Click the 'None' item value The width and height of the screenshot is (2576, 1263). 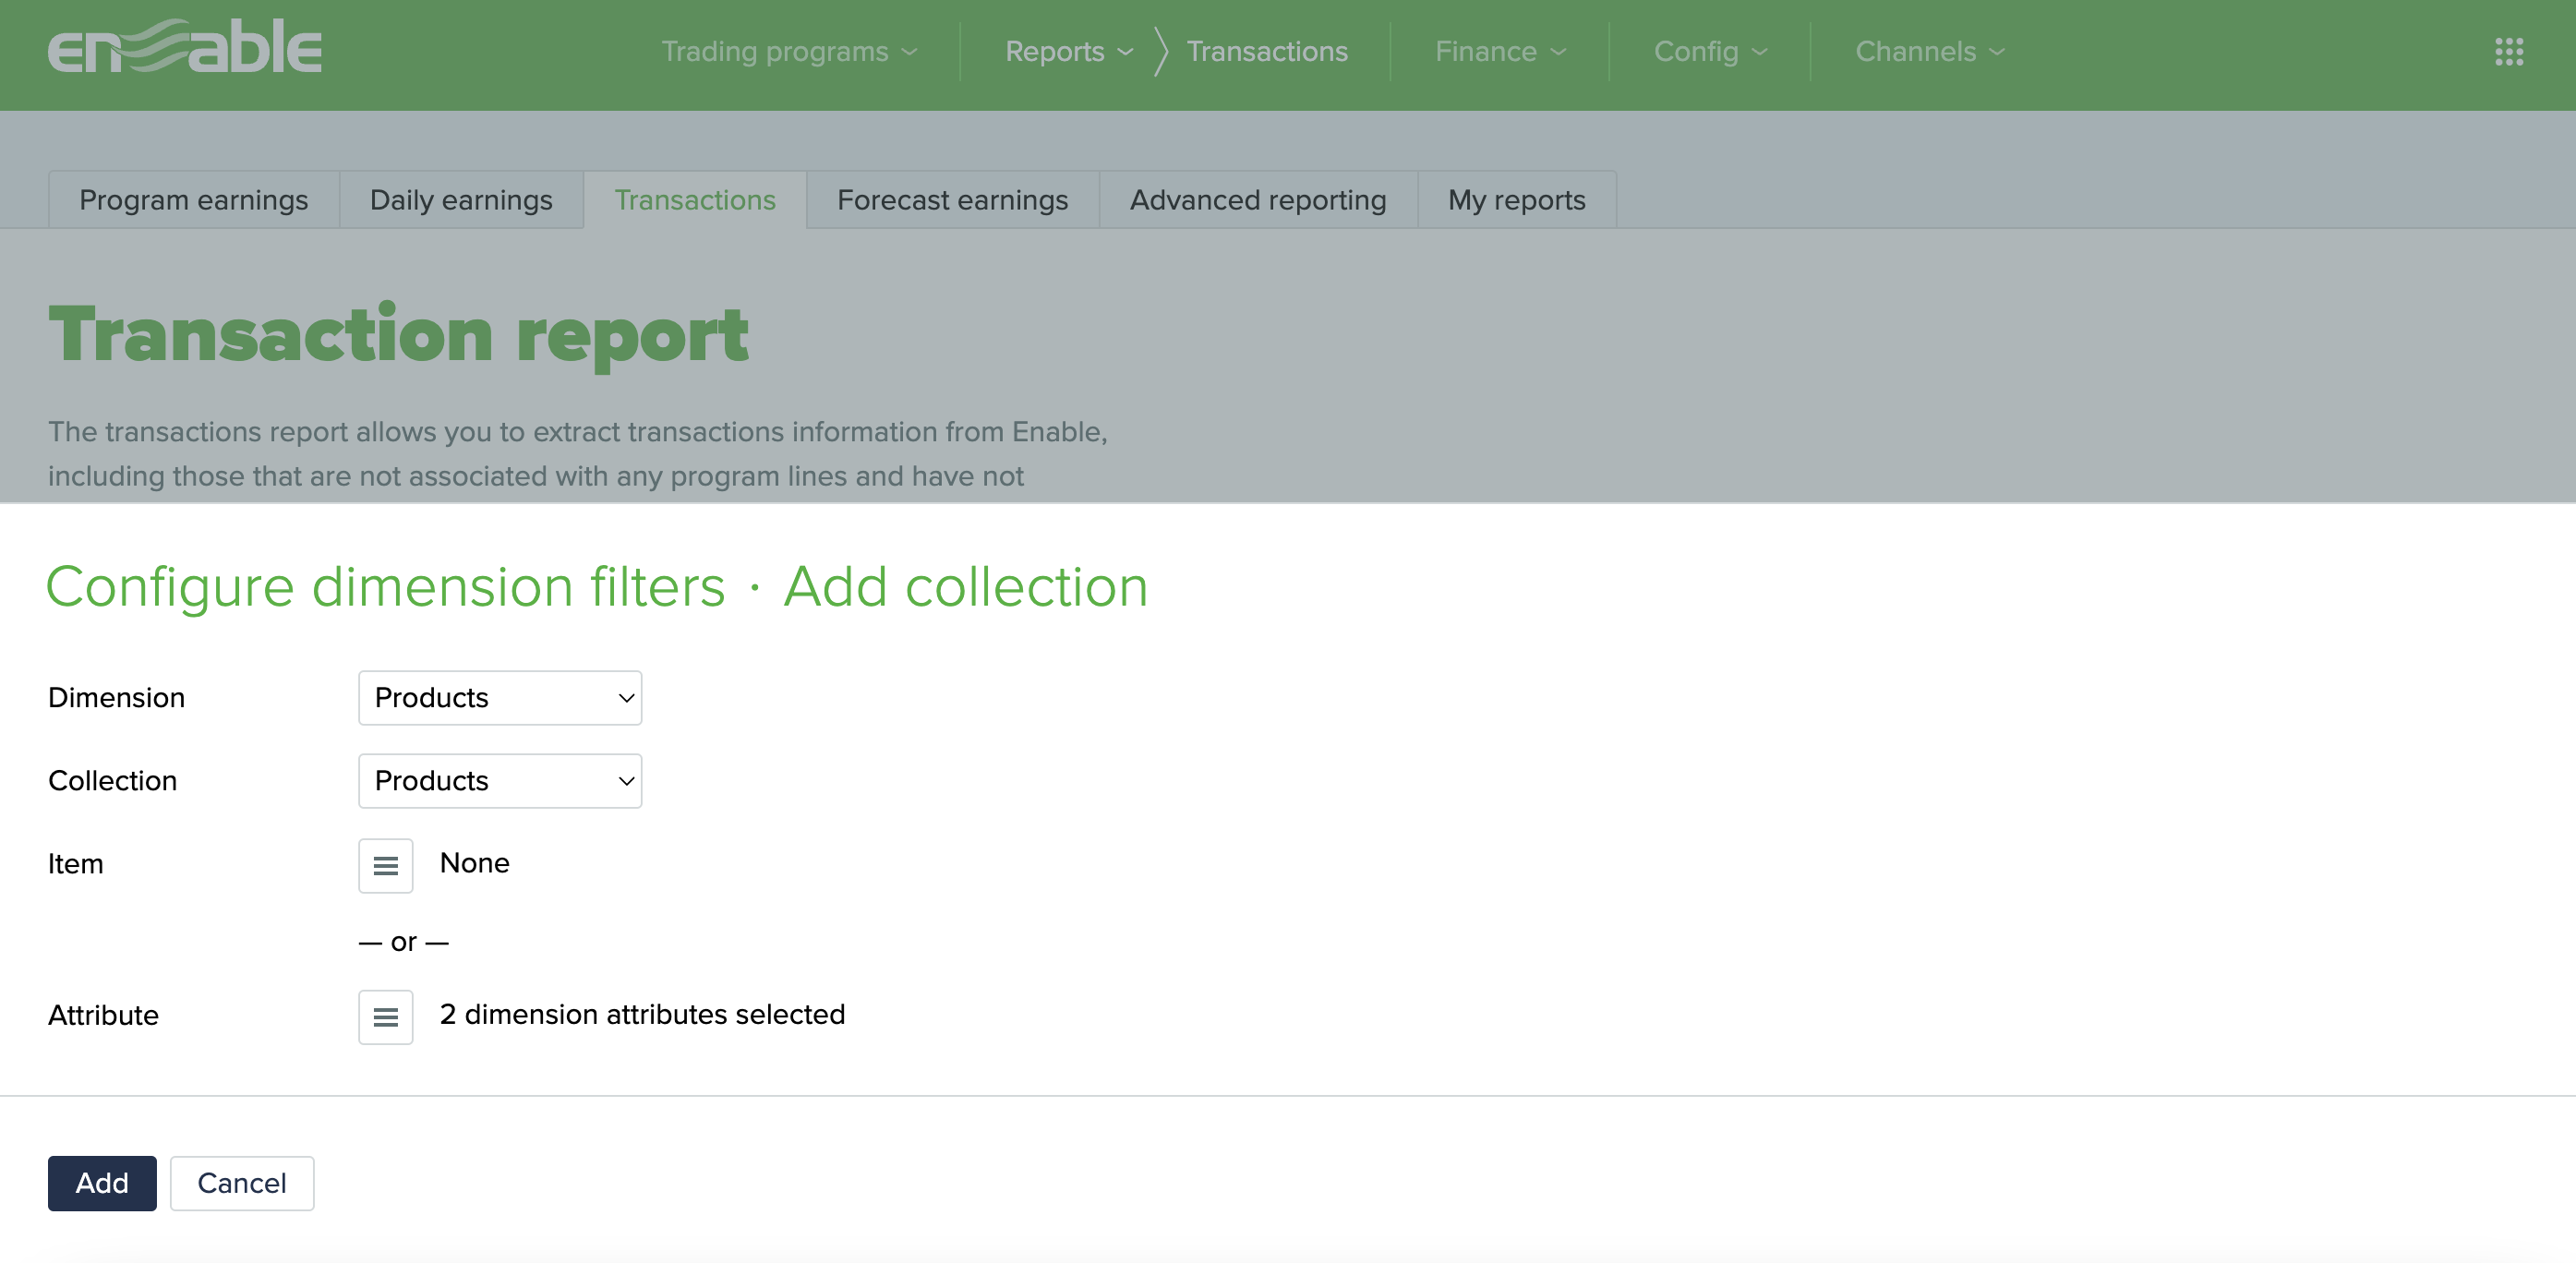(x=475, y=864)
